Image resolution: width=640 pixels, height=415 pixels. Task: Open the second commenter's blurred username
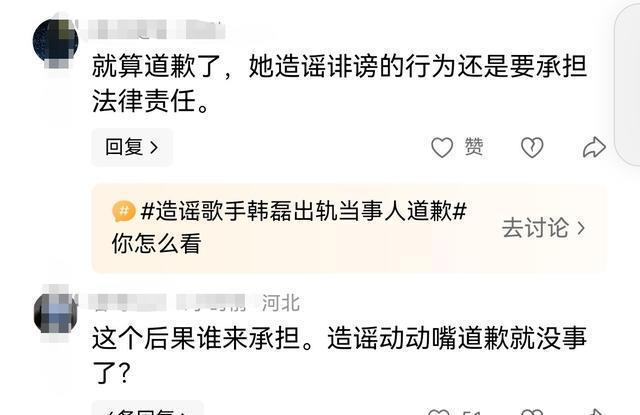pos(167,303)
